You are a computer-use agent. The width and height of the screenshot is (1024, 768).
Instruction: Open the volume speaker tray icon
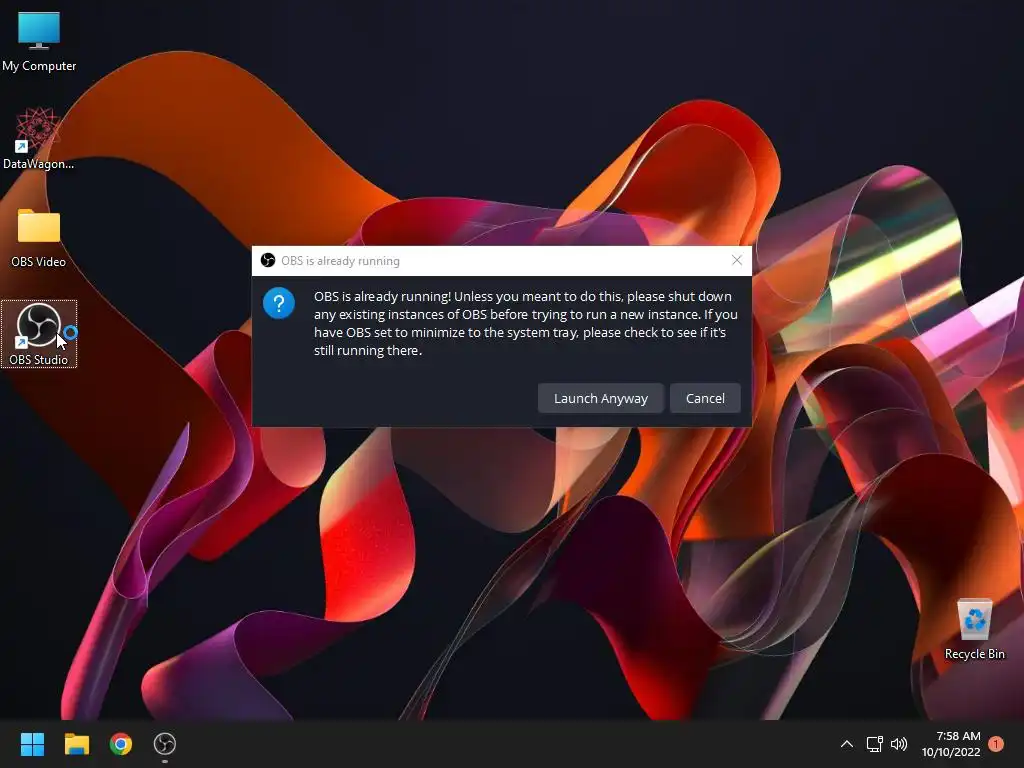[899, 744]
